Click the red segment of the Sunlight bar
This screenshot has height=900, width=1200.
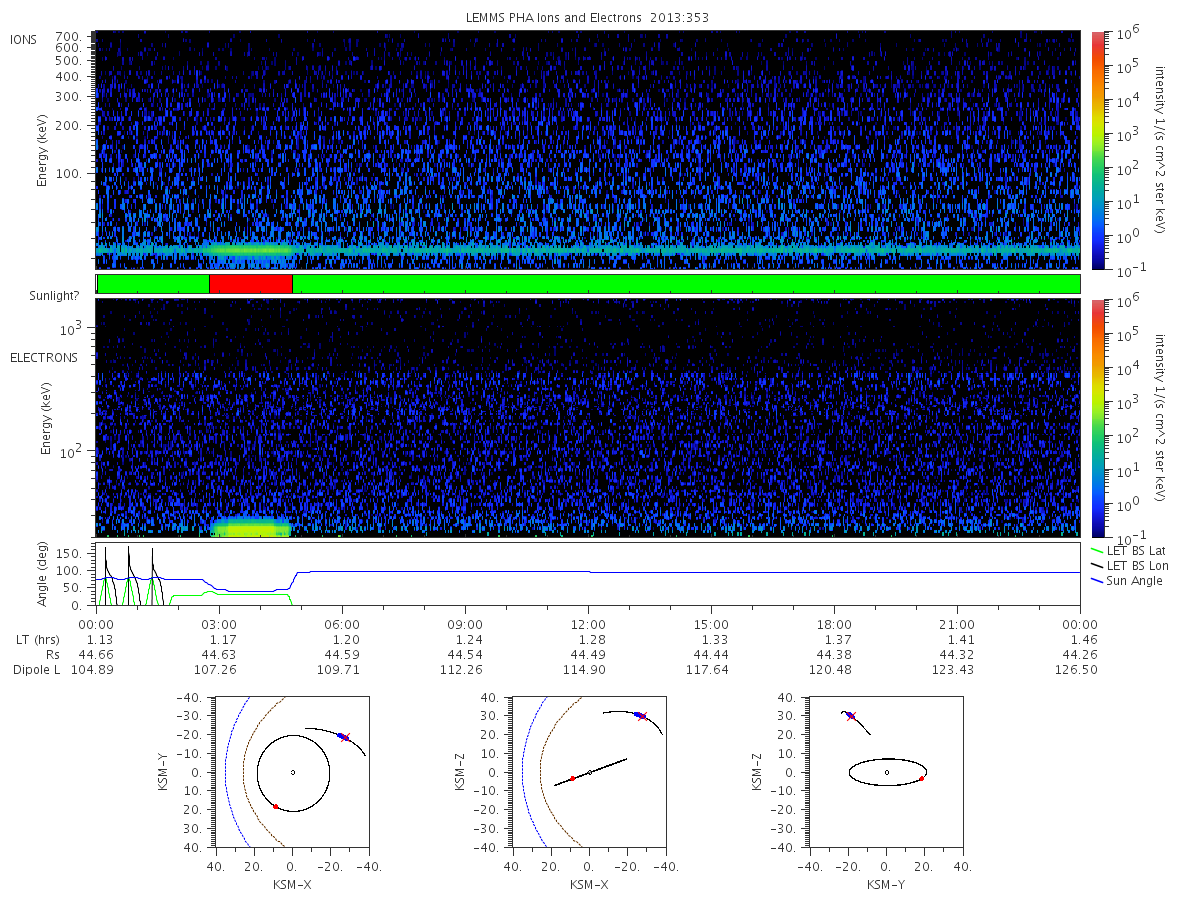(250, 284)
